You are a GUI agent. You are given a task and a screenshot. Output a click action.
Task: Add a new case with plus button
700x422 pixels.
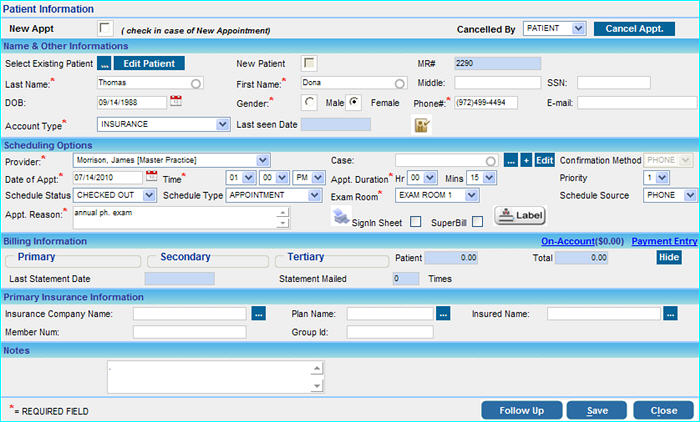tap(526, 160)
